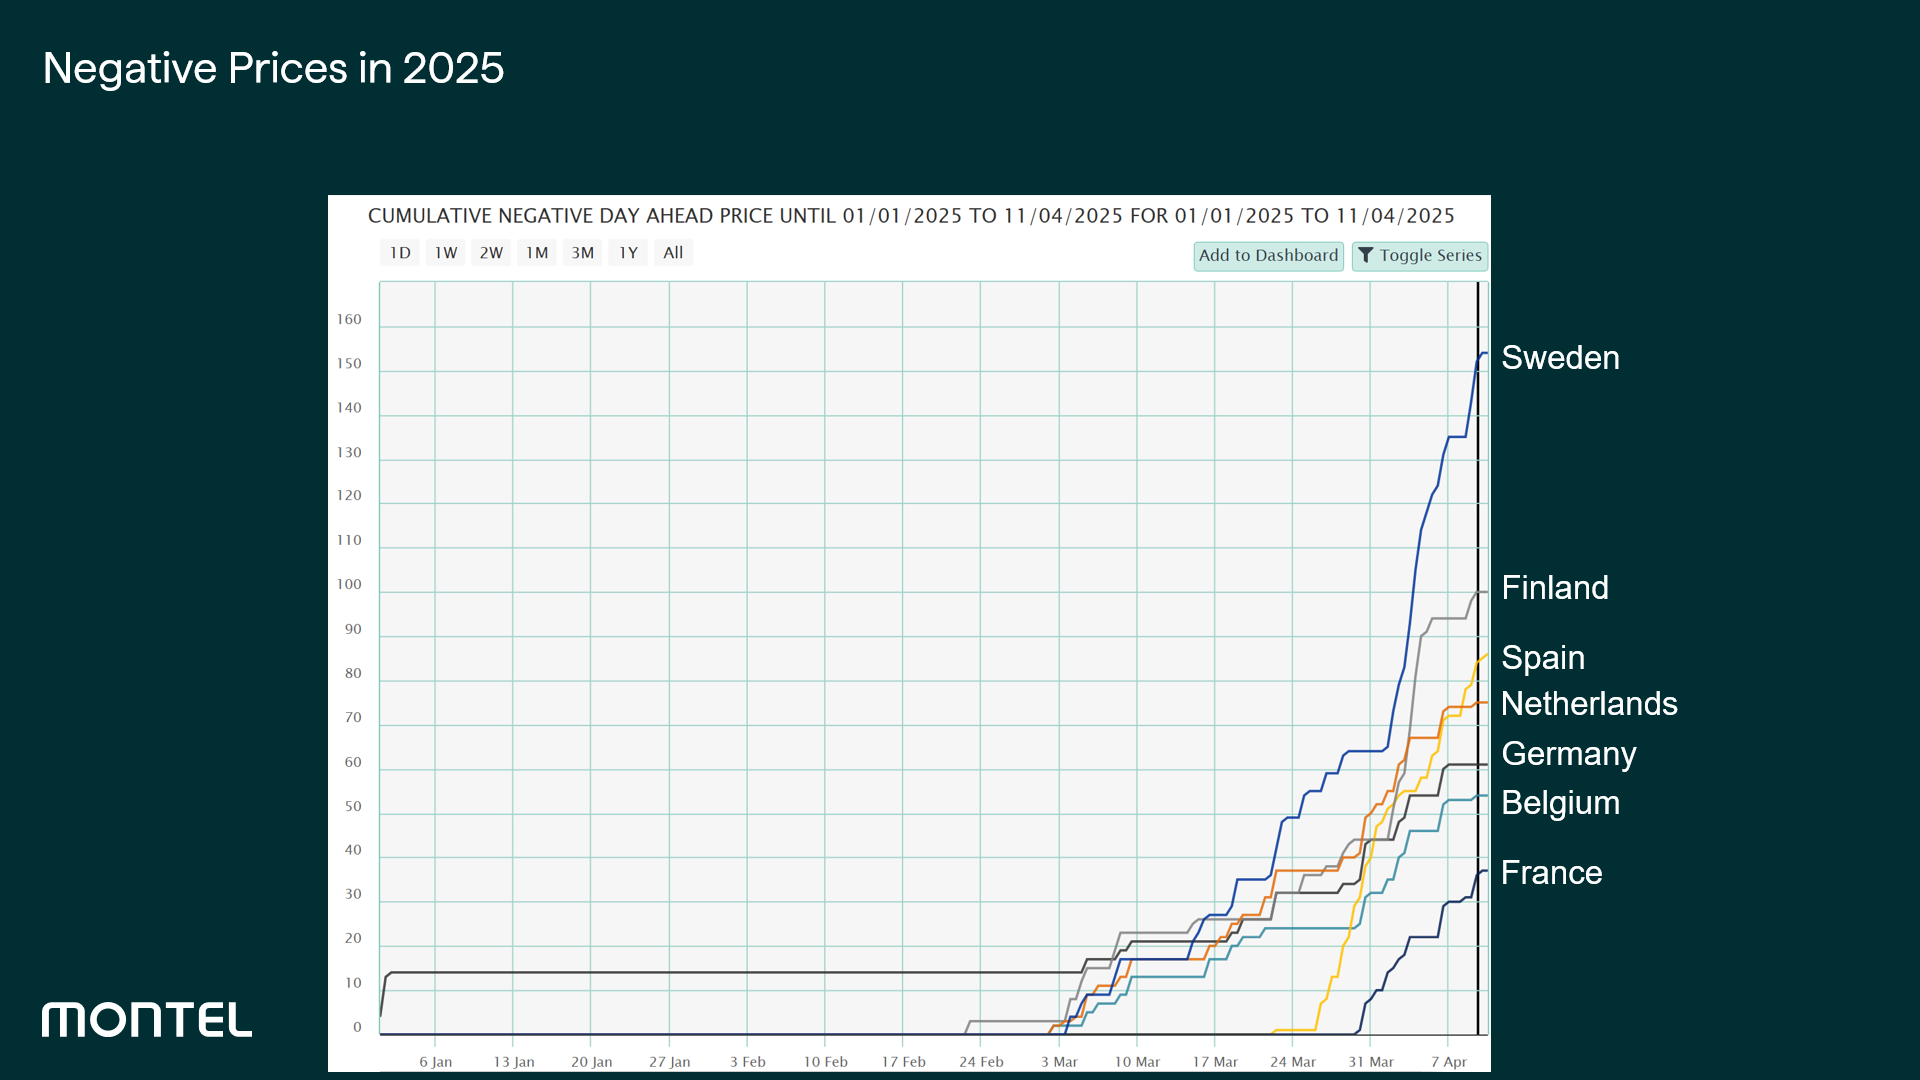
Task: Set the chart range to 1Y
Action: 628,253
